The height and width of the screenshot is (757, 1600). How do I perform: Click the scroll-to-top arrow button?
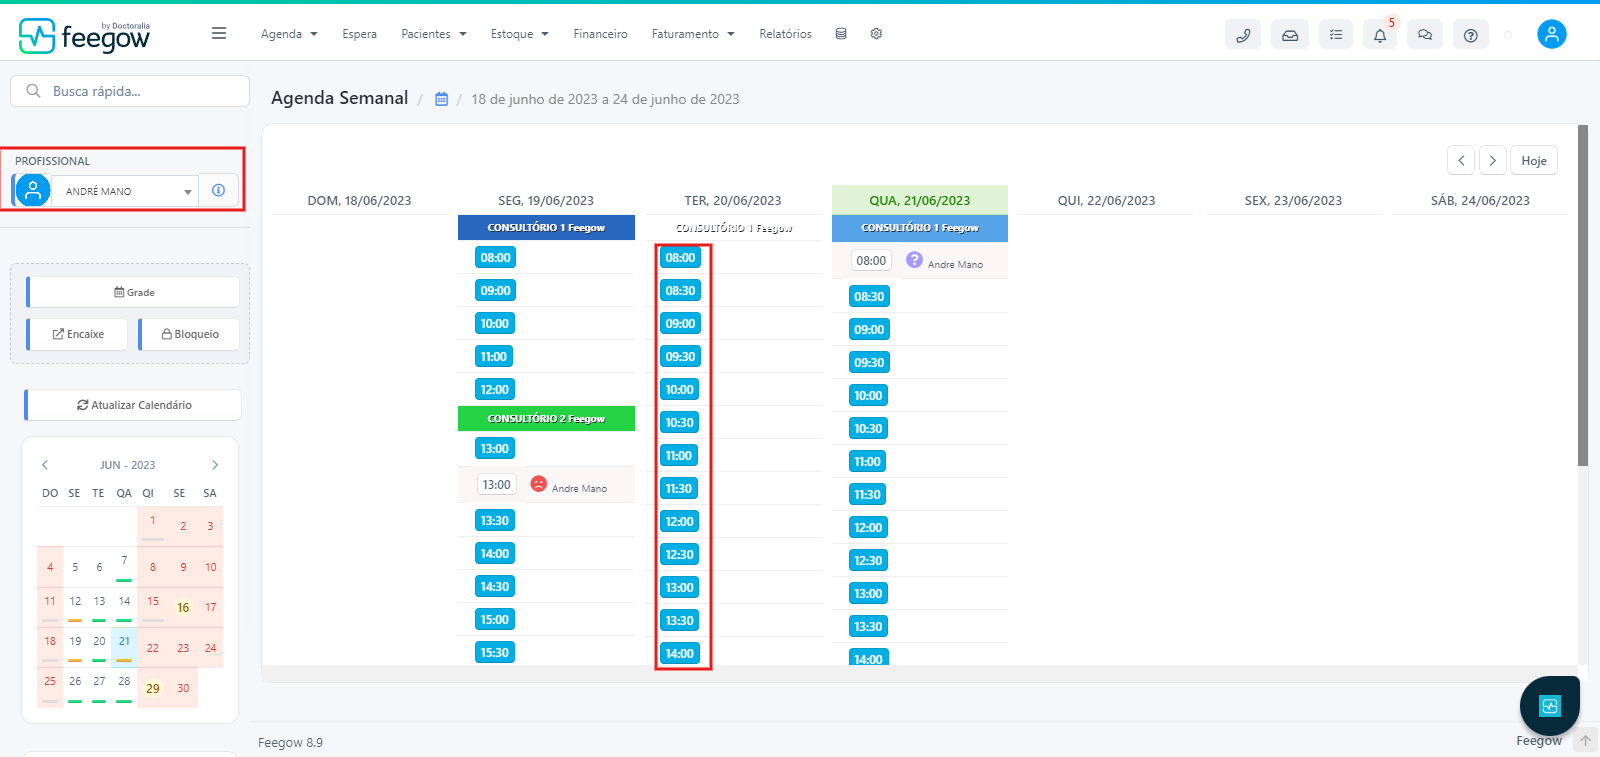tap(1585, 741)
